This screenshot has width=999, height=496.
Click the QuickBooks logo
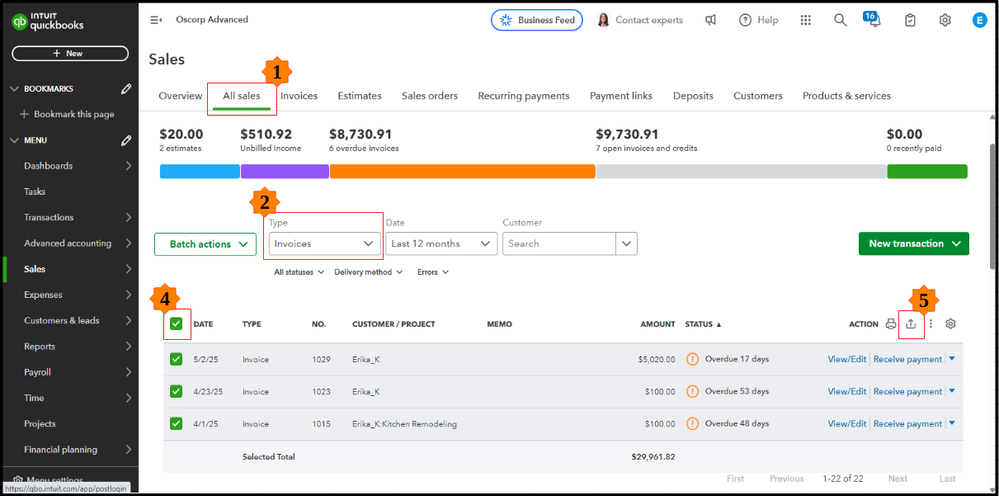pos(48,22)
